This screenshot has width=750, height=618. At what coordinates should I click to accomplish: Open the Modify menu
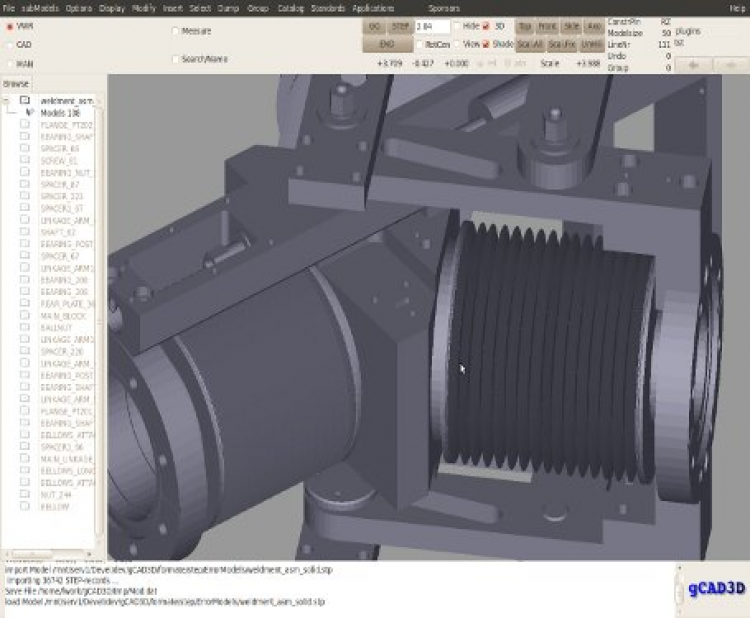pyautogui.click(x=143, y=8)
